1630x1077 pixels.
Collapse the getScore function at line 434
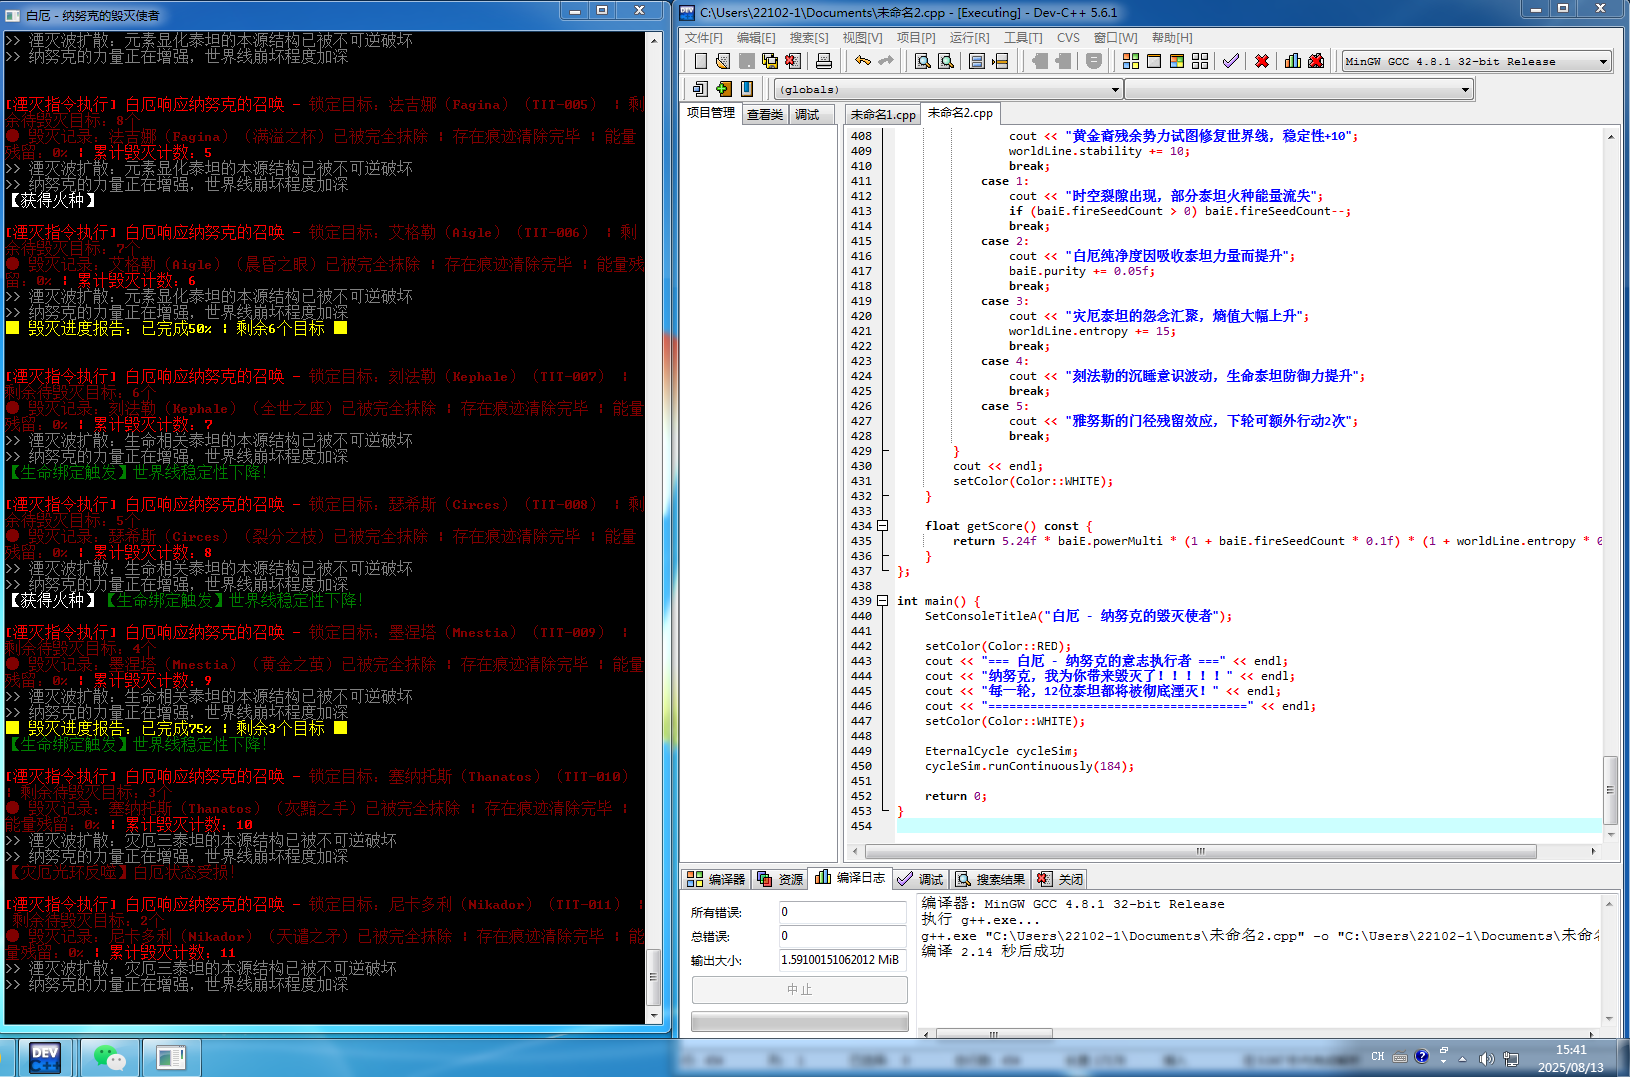[883, 526]
